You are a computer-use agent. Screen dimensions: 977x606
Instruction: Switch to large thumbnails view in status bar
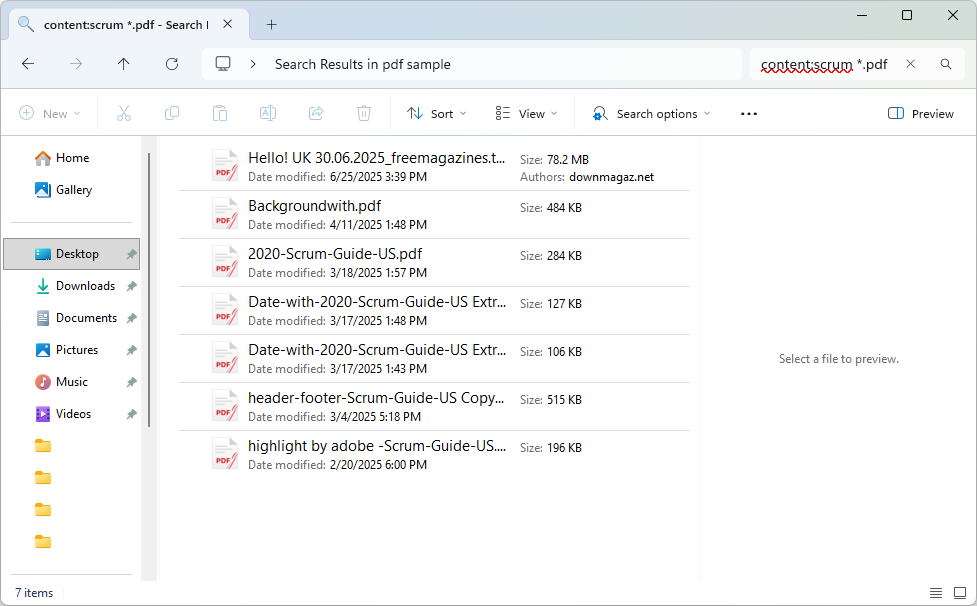pyautogui.click(x=962, y=593)
